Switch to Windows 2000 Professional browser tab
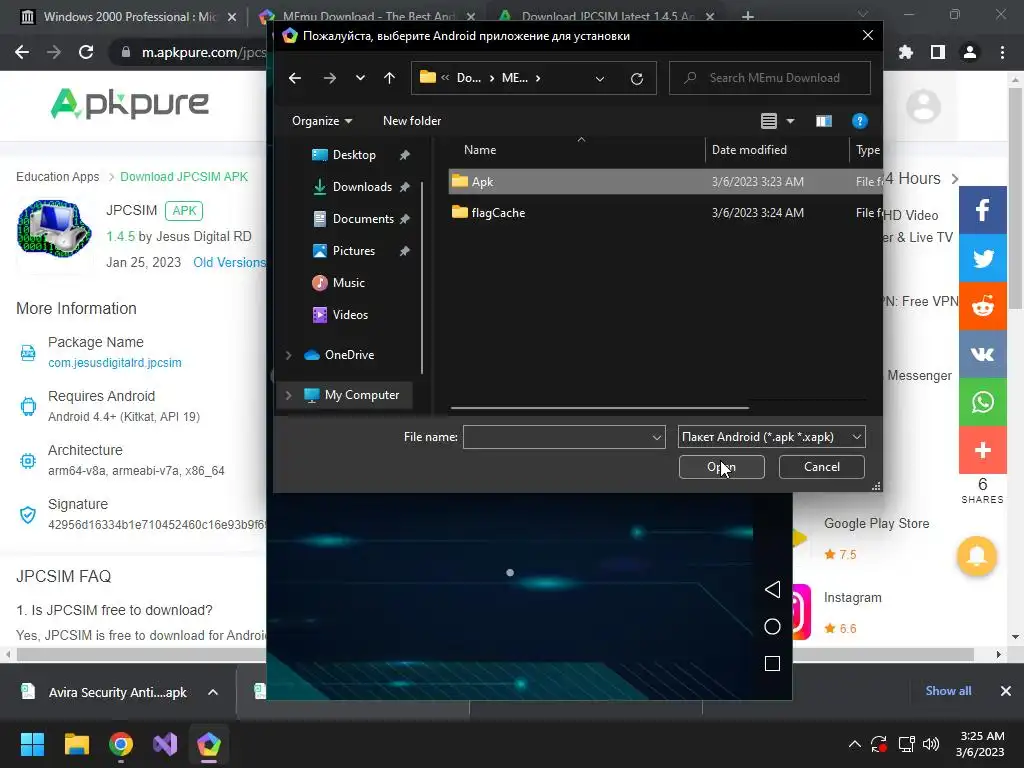 (128, 16)
